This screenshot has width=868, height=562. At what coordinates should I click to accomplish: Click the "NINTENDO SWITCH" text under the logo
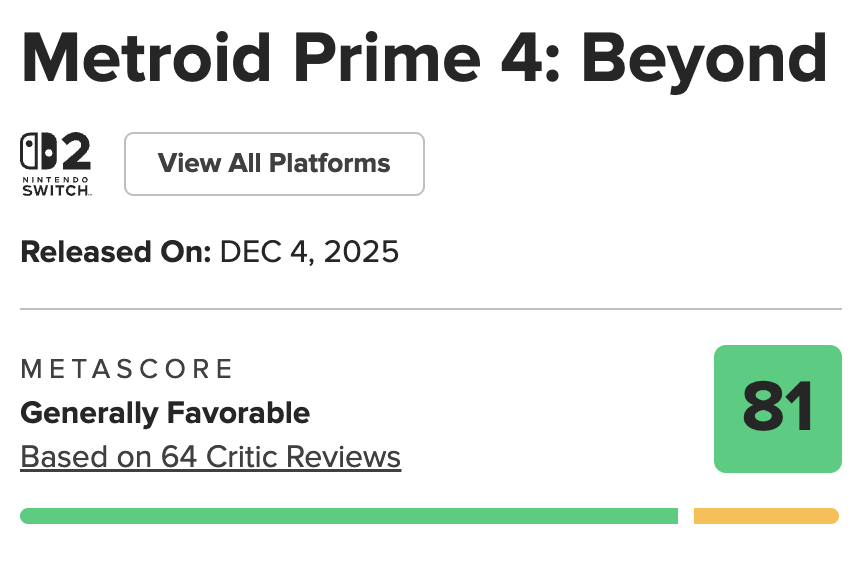click(56, 186)
